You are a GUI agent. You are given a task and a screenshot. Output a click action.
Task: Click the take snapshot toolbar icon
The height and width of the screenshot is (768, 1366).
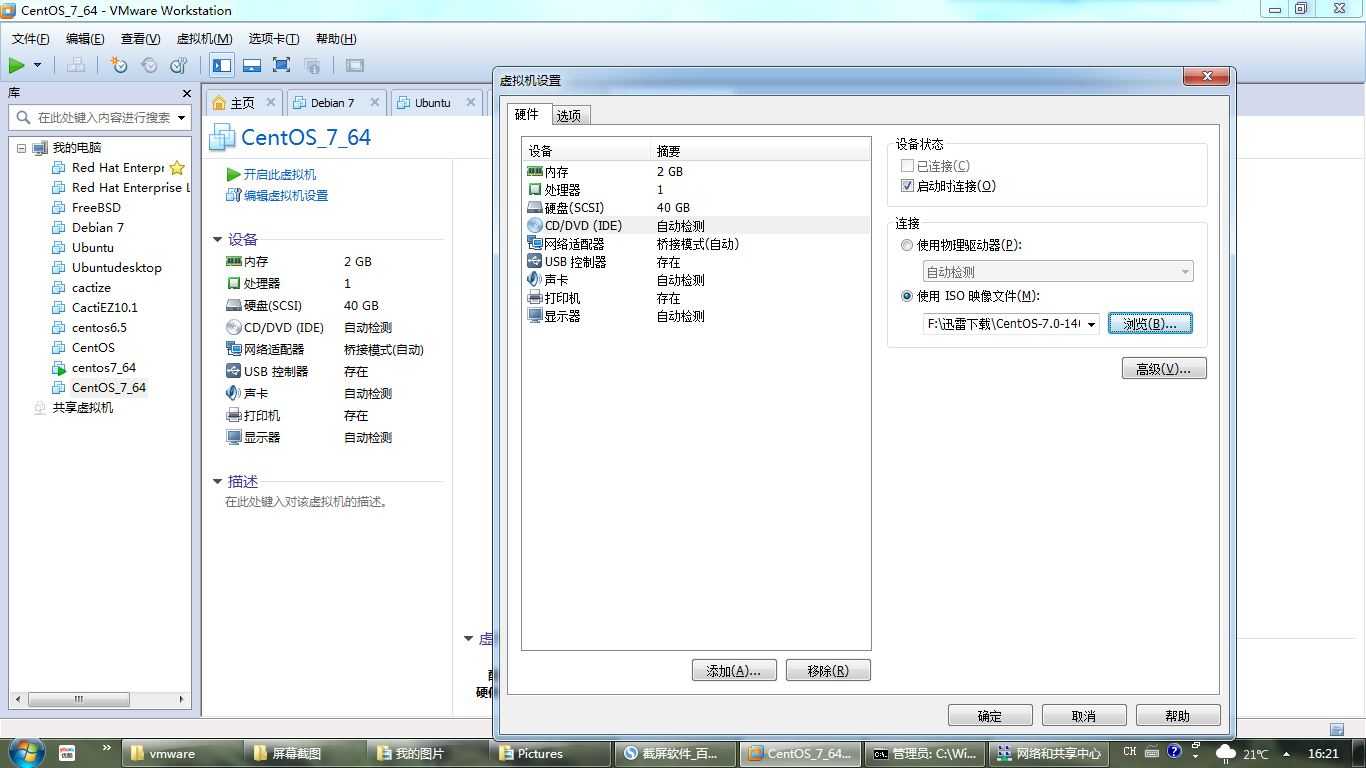pyautogui.click(x=119, y=65)
